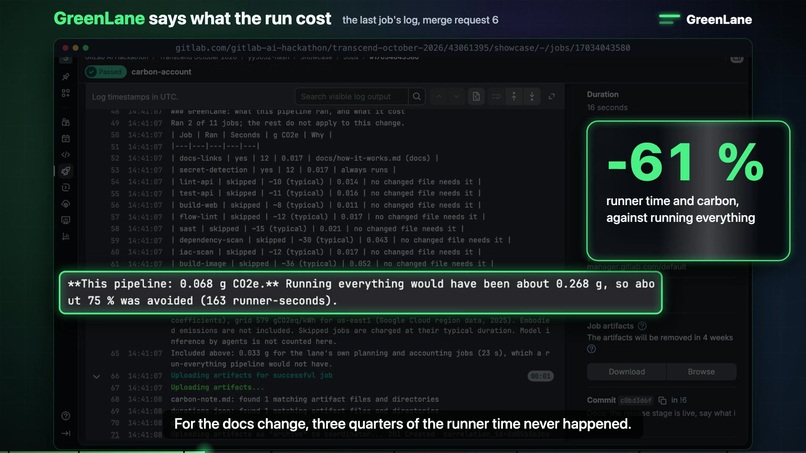Open the Help question mark in sidebar
This screenshot has width=806, height=453.
(66, 416)
